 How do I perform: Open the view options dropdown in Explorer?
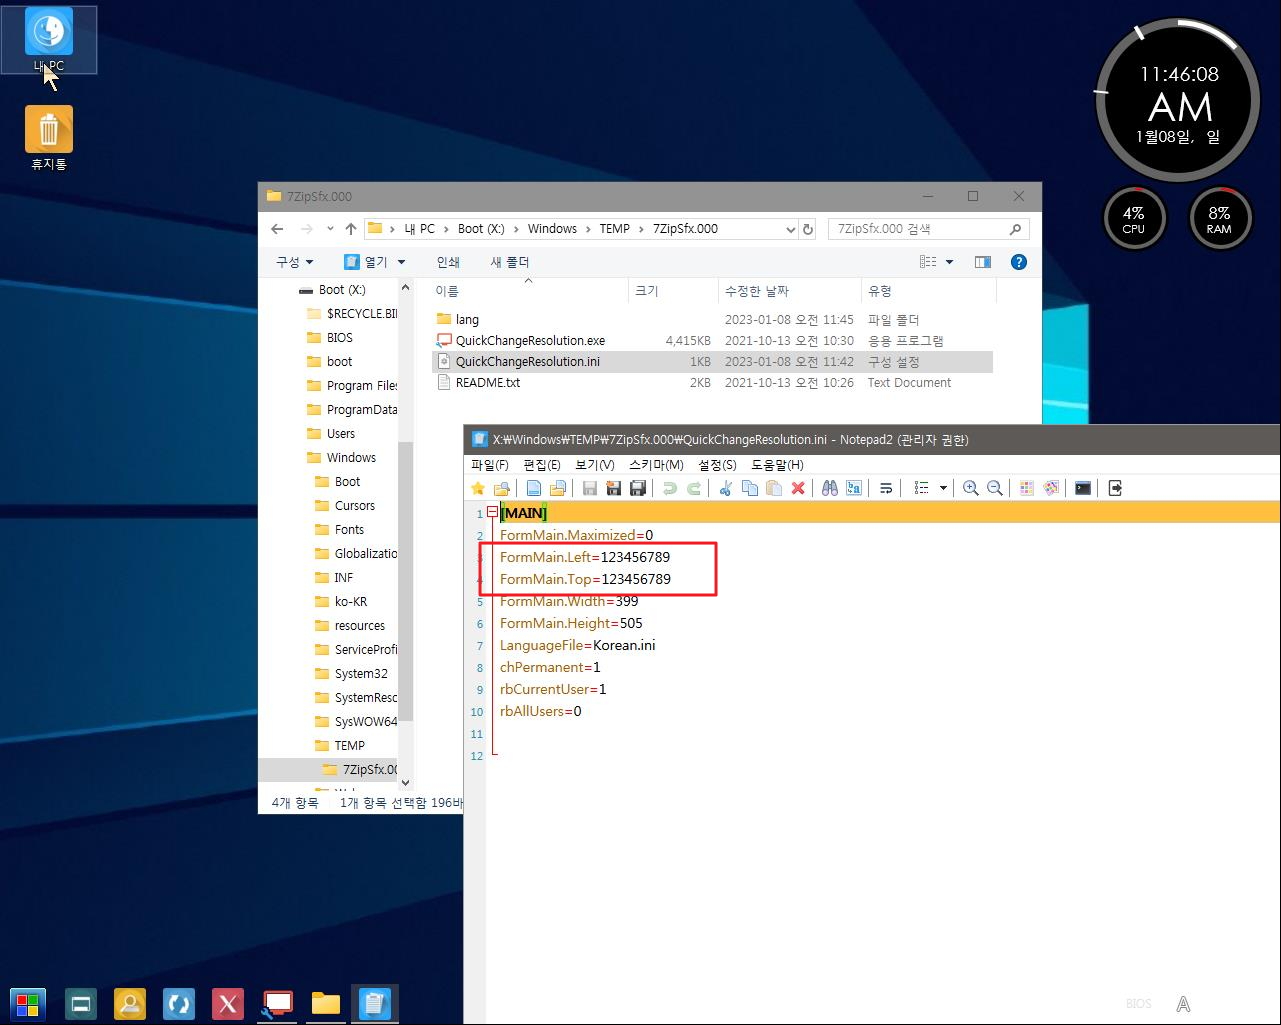coord(949,262)
